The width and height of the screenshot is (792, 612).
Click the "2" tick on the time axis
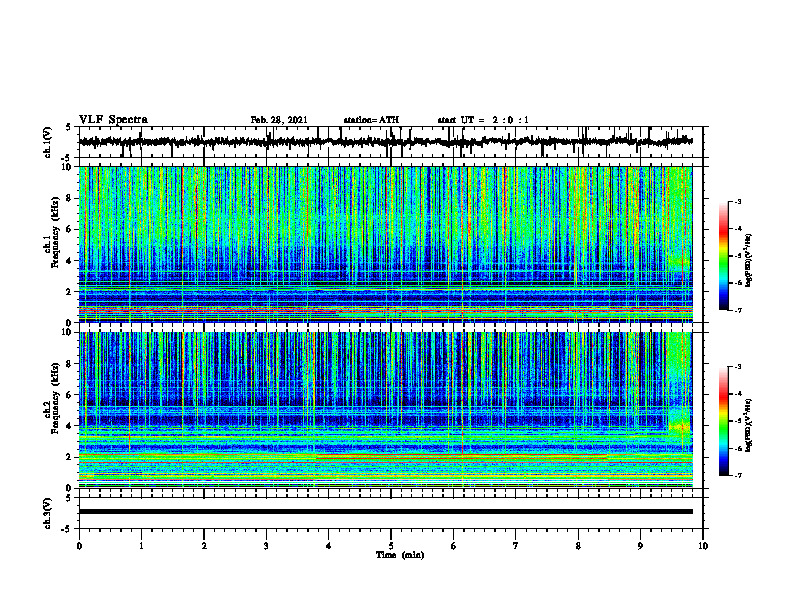point(204,546)
